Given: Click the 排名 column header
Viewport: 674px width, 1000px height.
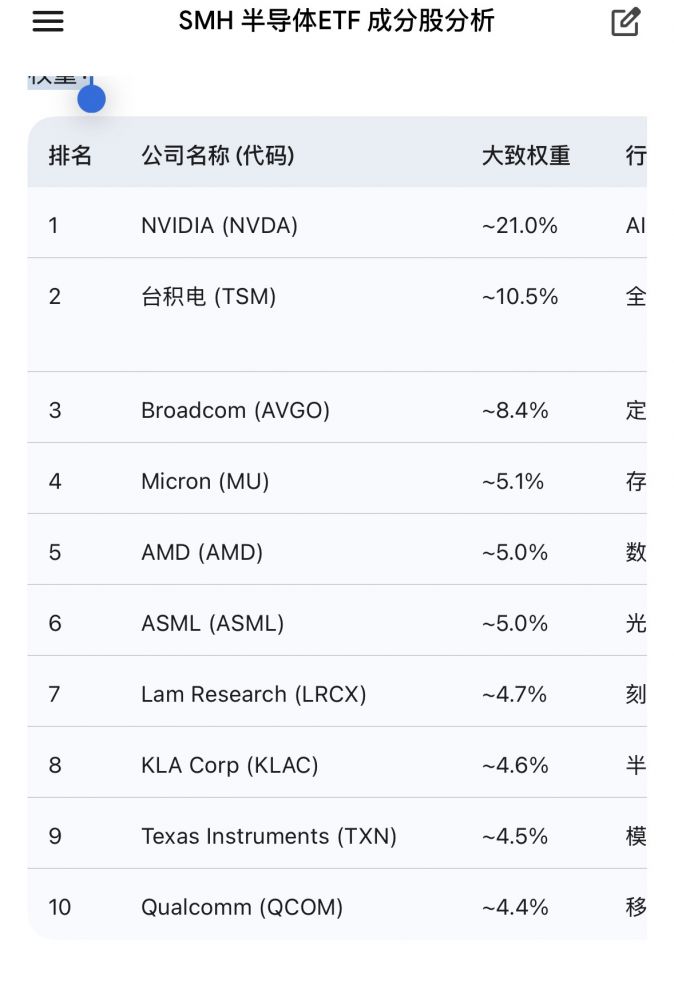Looking at the screenshot, I should (70, 155).
